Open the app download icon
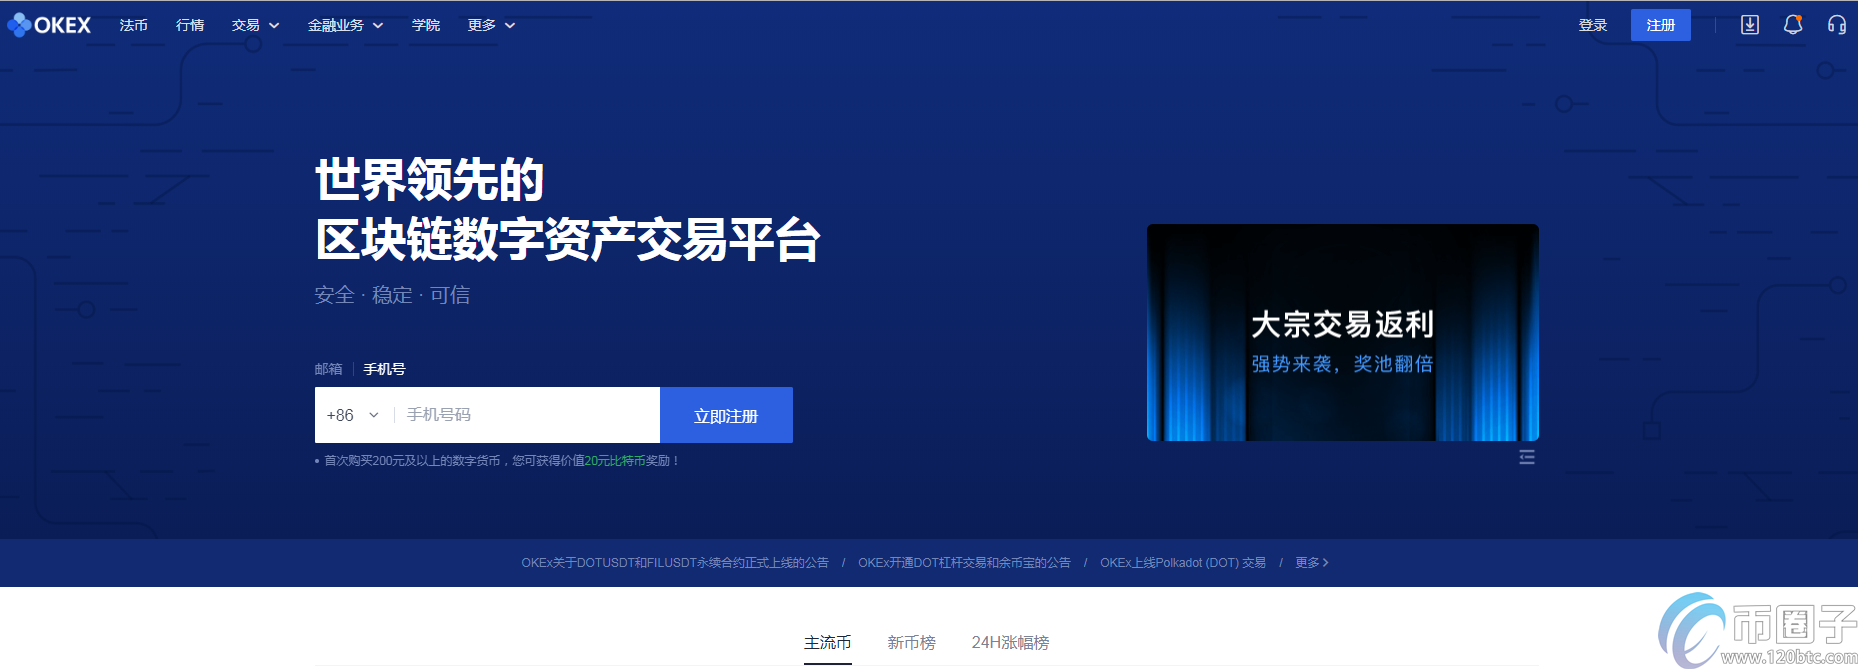Screen dimensions: 1858x669 click(x=1749, y=25)
